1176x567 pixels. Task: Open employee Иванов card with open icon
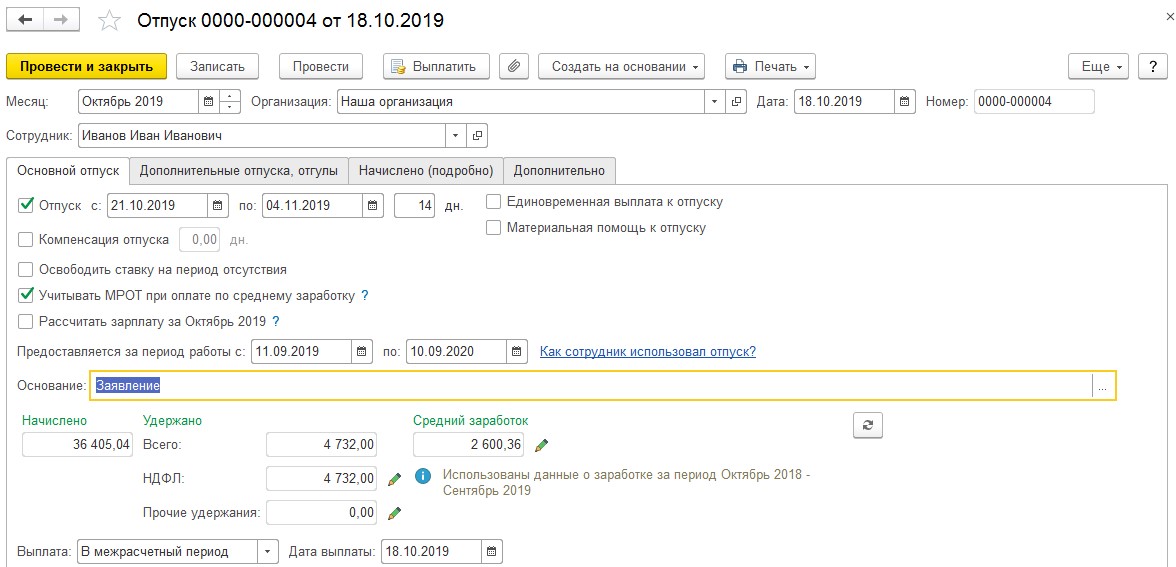point(477,135)
